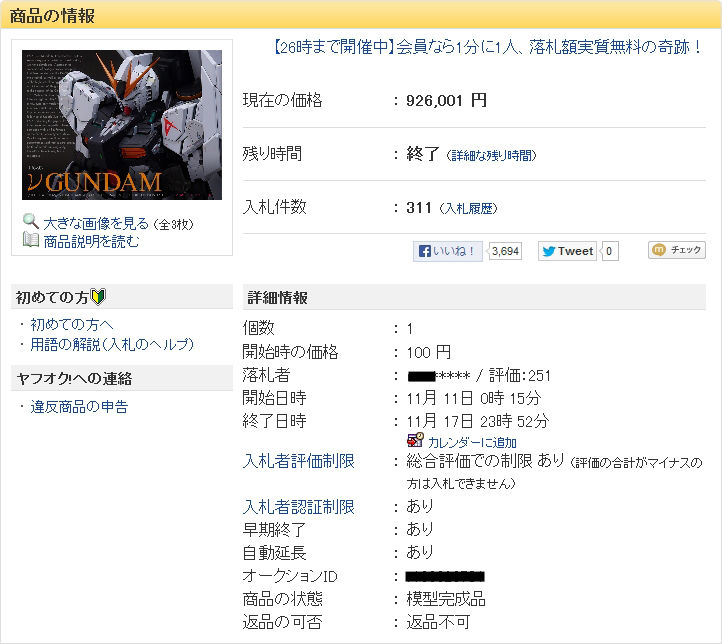
Task: Open the Gundam product thumbnail image
Action: pyautogui.click(x=122, y=125)
